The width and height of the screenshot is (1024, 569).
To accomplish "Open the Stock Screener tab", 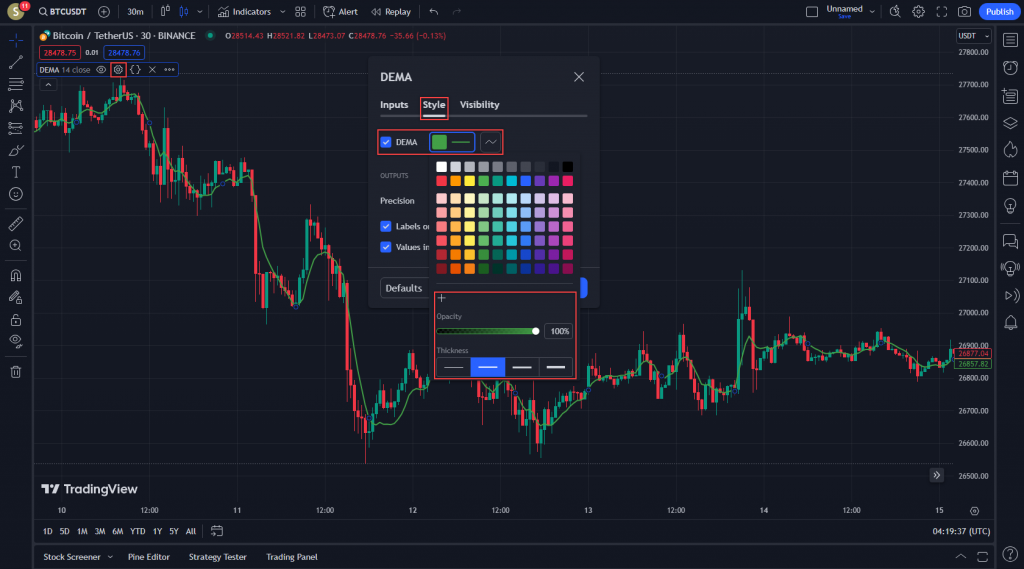I will (x=72, y=557).
